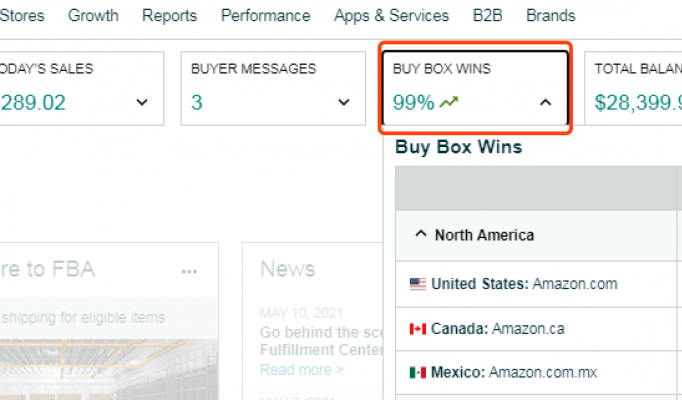Click the green upward trend arrow icon
This screenshot has width=682, height=400.
tap(449, 102)
